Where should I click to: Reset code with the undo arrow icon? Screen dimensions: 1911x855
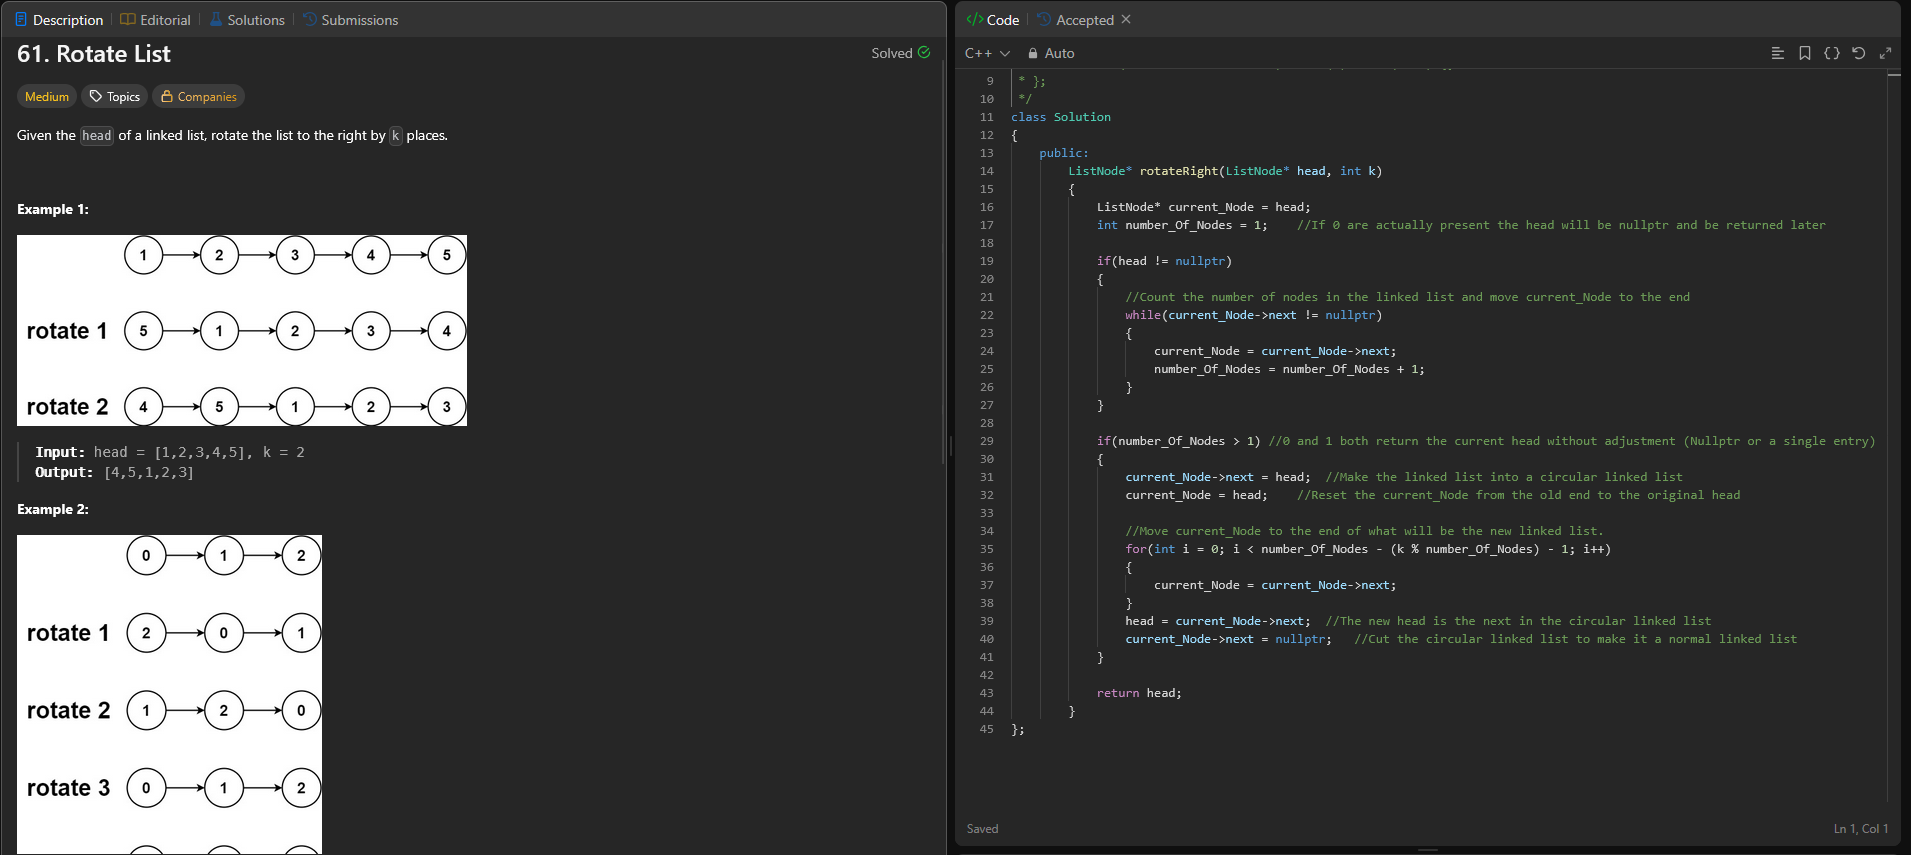(x=1858, y=53)
